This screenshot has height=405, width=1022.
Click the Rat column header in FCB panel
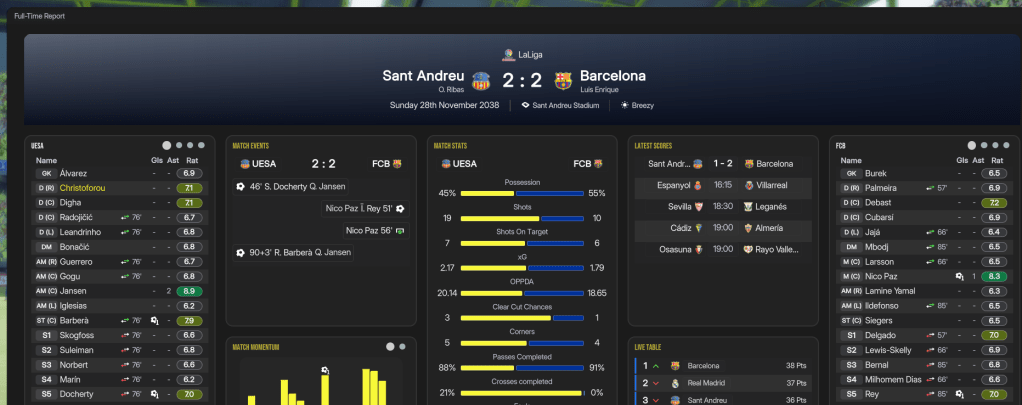[x=994, y=160]
